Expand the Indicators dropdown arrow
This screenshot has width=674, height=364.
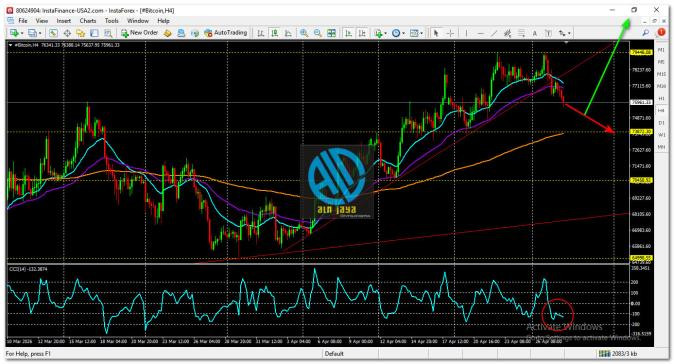pyautogui.click(x=385, y=33)
